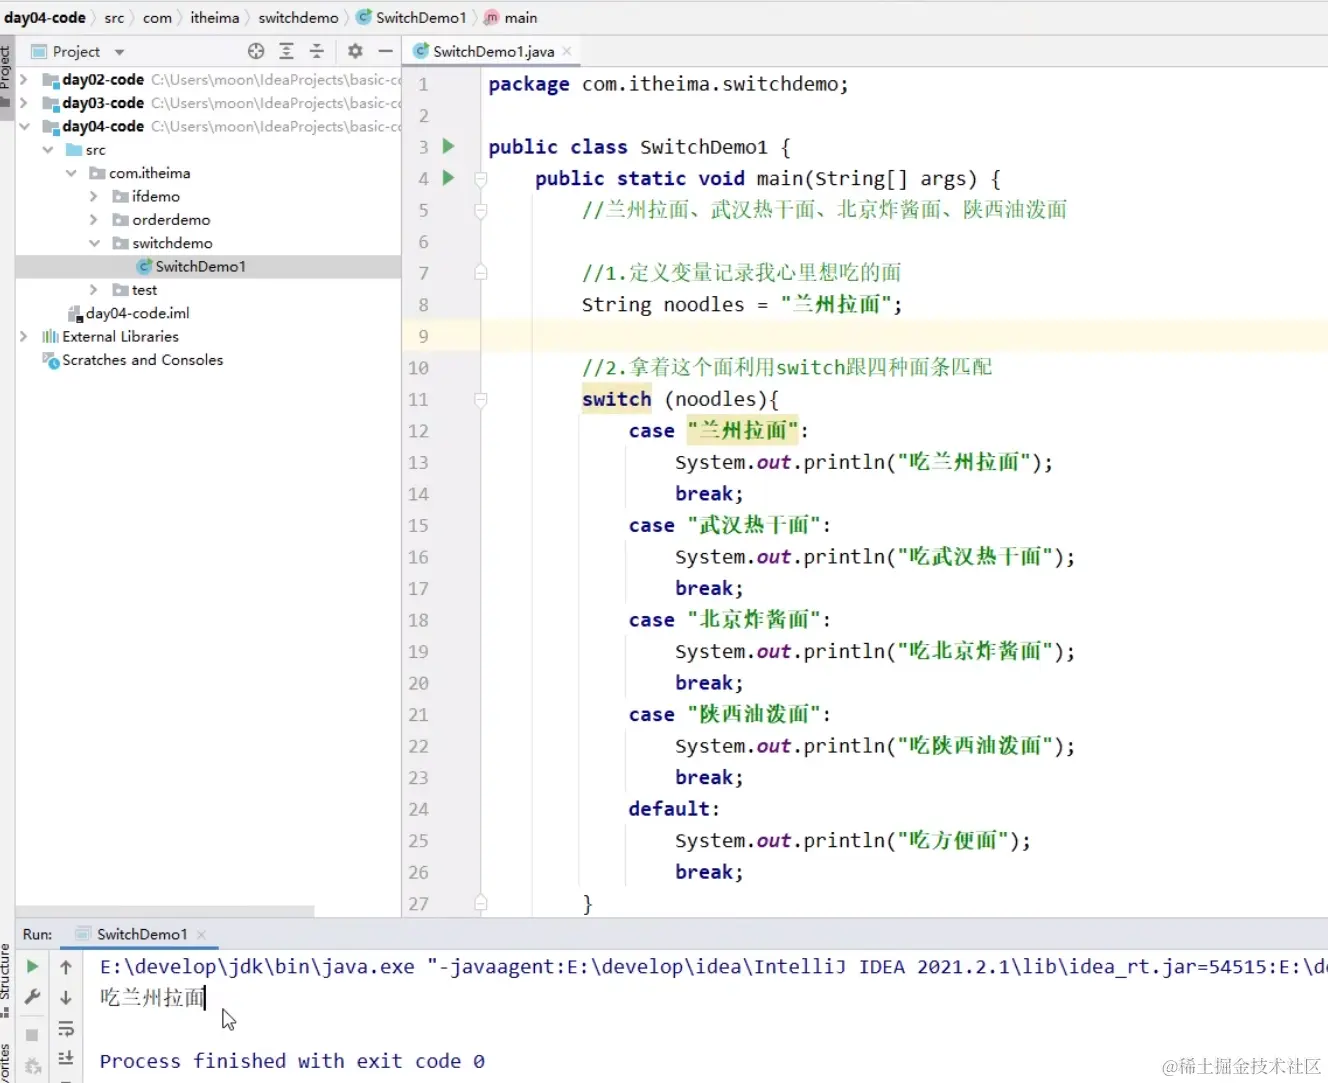Click the method icon in breadcrumb main
The height and width of the screenshot is (1083, 1328).
492,18
